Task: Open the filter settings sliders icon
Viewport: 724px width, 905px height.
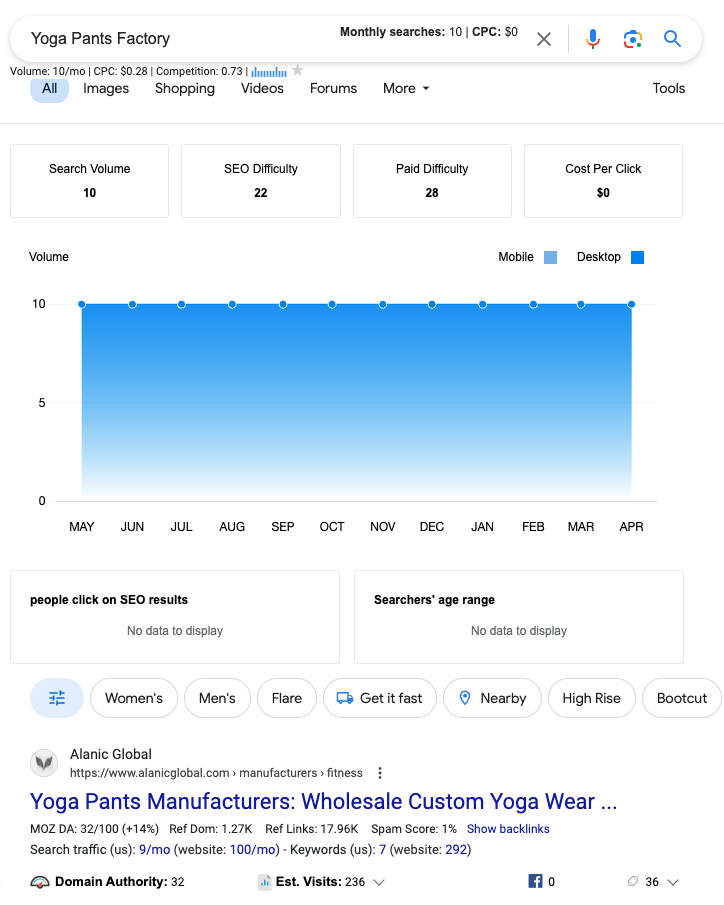Action: pos(57,698)
